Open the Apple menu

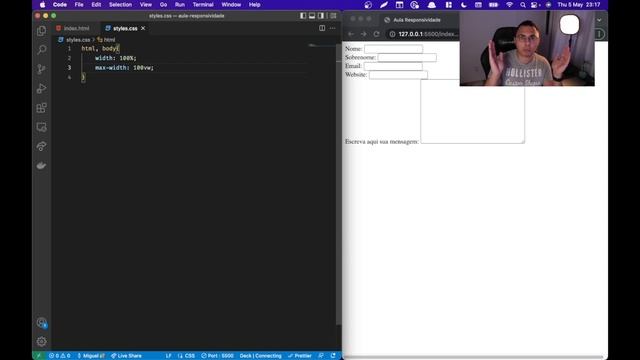tap(42, 4)
